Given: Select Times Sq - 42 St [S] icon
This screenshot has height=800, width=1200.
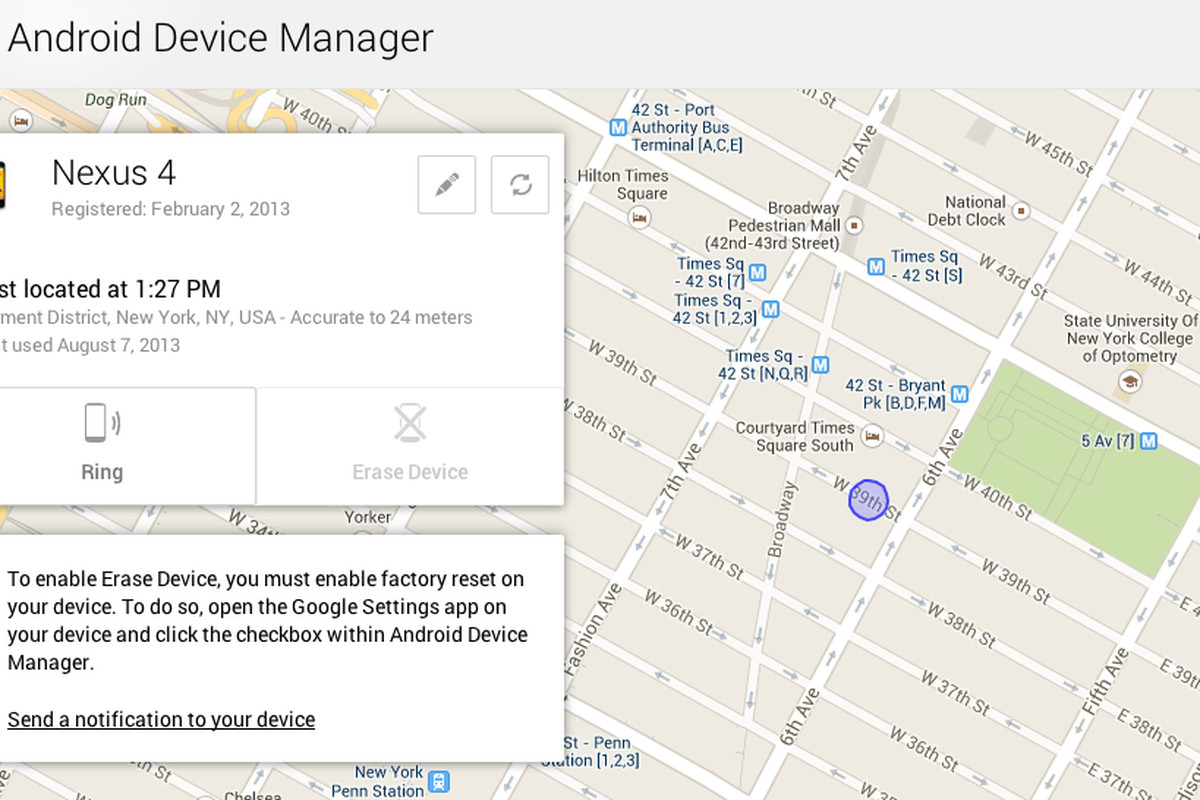Looking at the screenshot, I should coord(876,266).
